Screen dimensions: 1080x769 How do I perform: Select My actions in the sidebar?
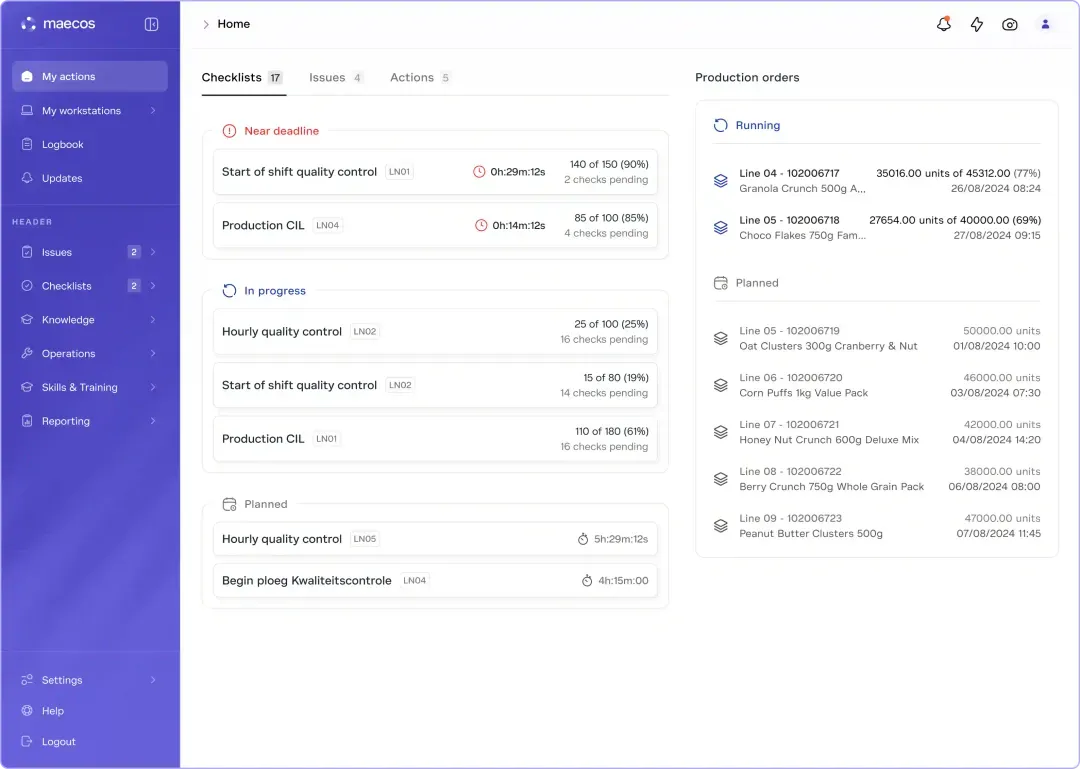coord(90,76)
